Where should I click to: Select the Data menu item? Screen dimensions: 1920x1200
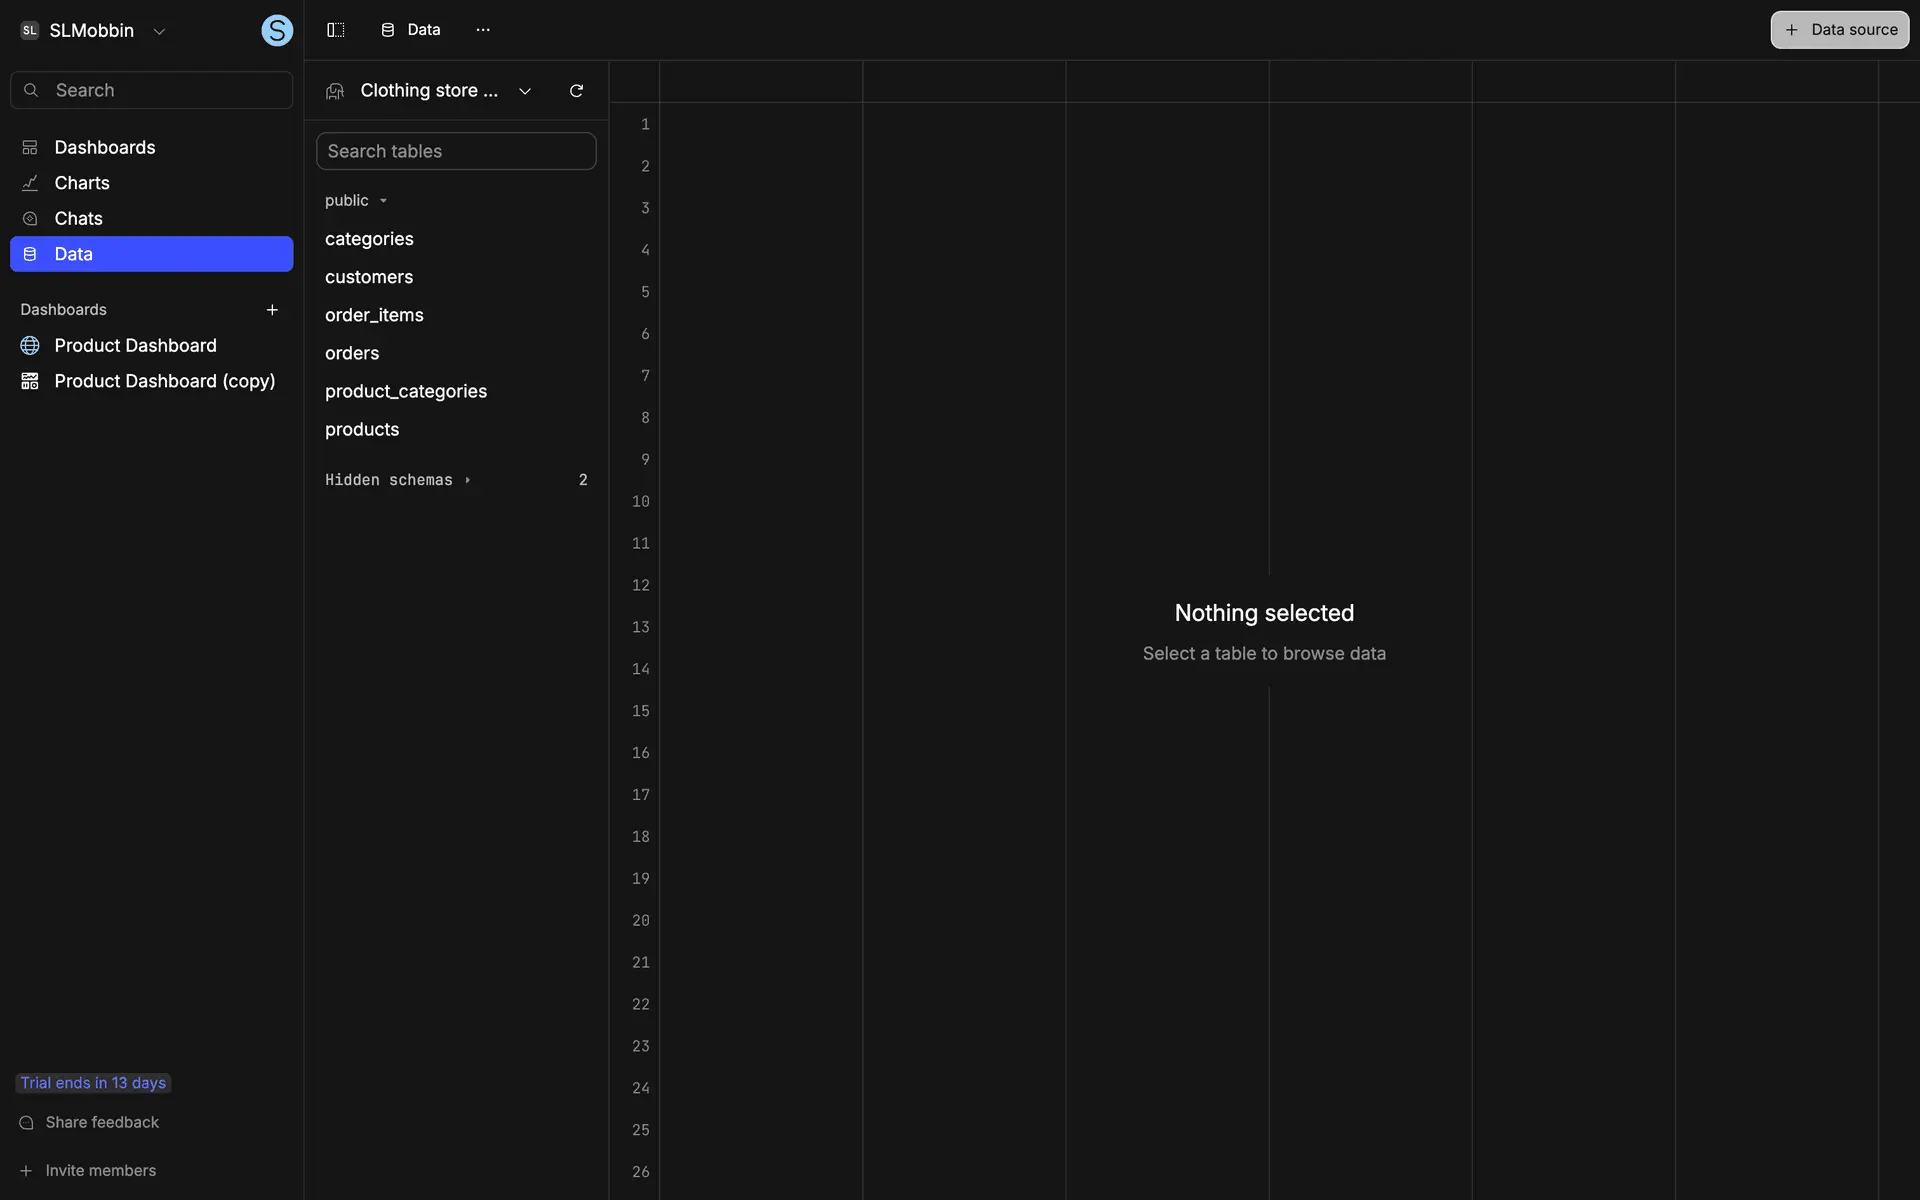click(150, 254)
